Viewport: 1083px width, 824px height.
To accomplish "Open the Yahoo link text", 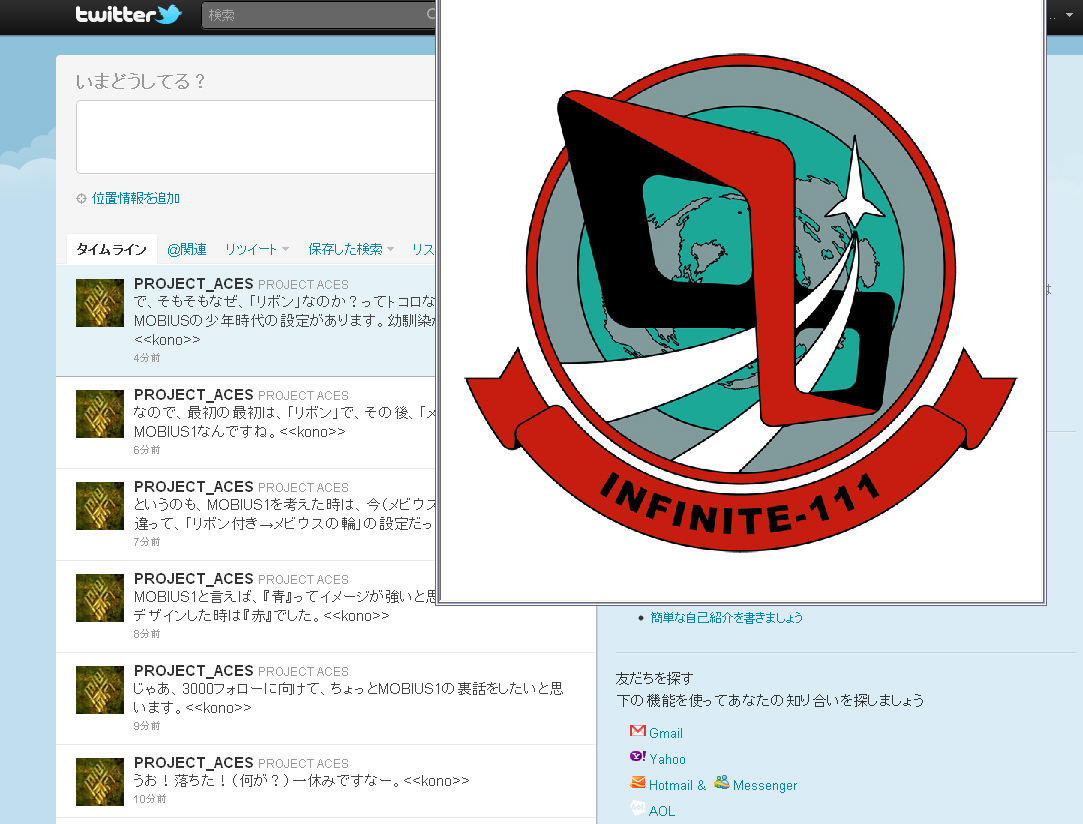I will click(667, 760).
